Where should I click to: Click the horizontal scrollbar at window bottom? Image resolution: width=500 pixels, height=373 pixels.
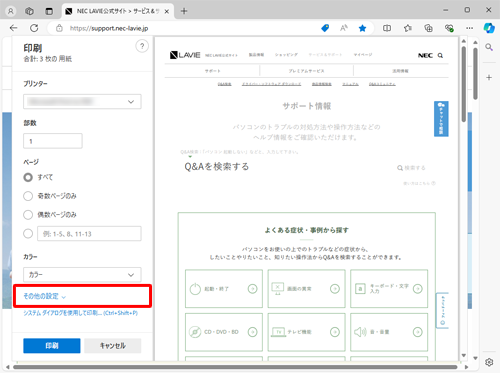(x=235, y=367)
